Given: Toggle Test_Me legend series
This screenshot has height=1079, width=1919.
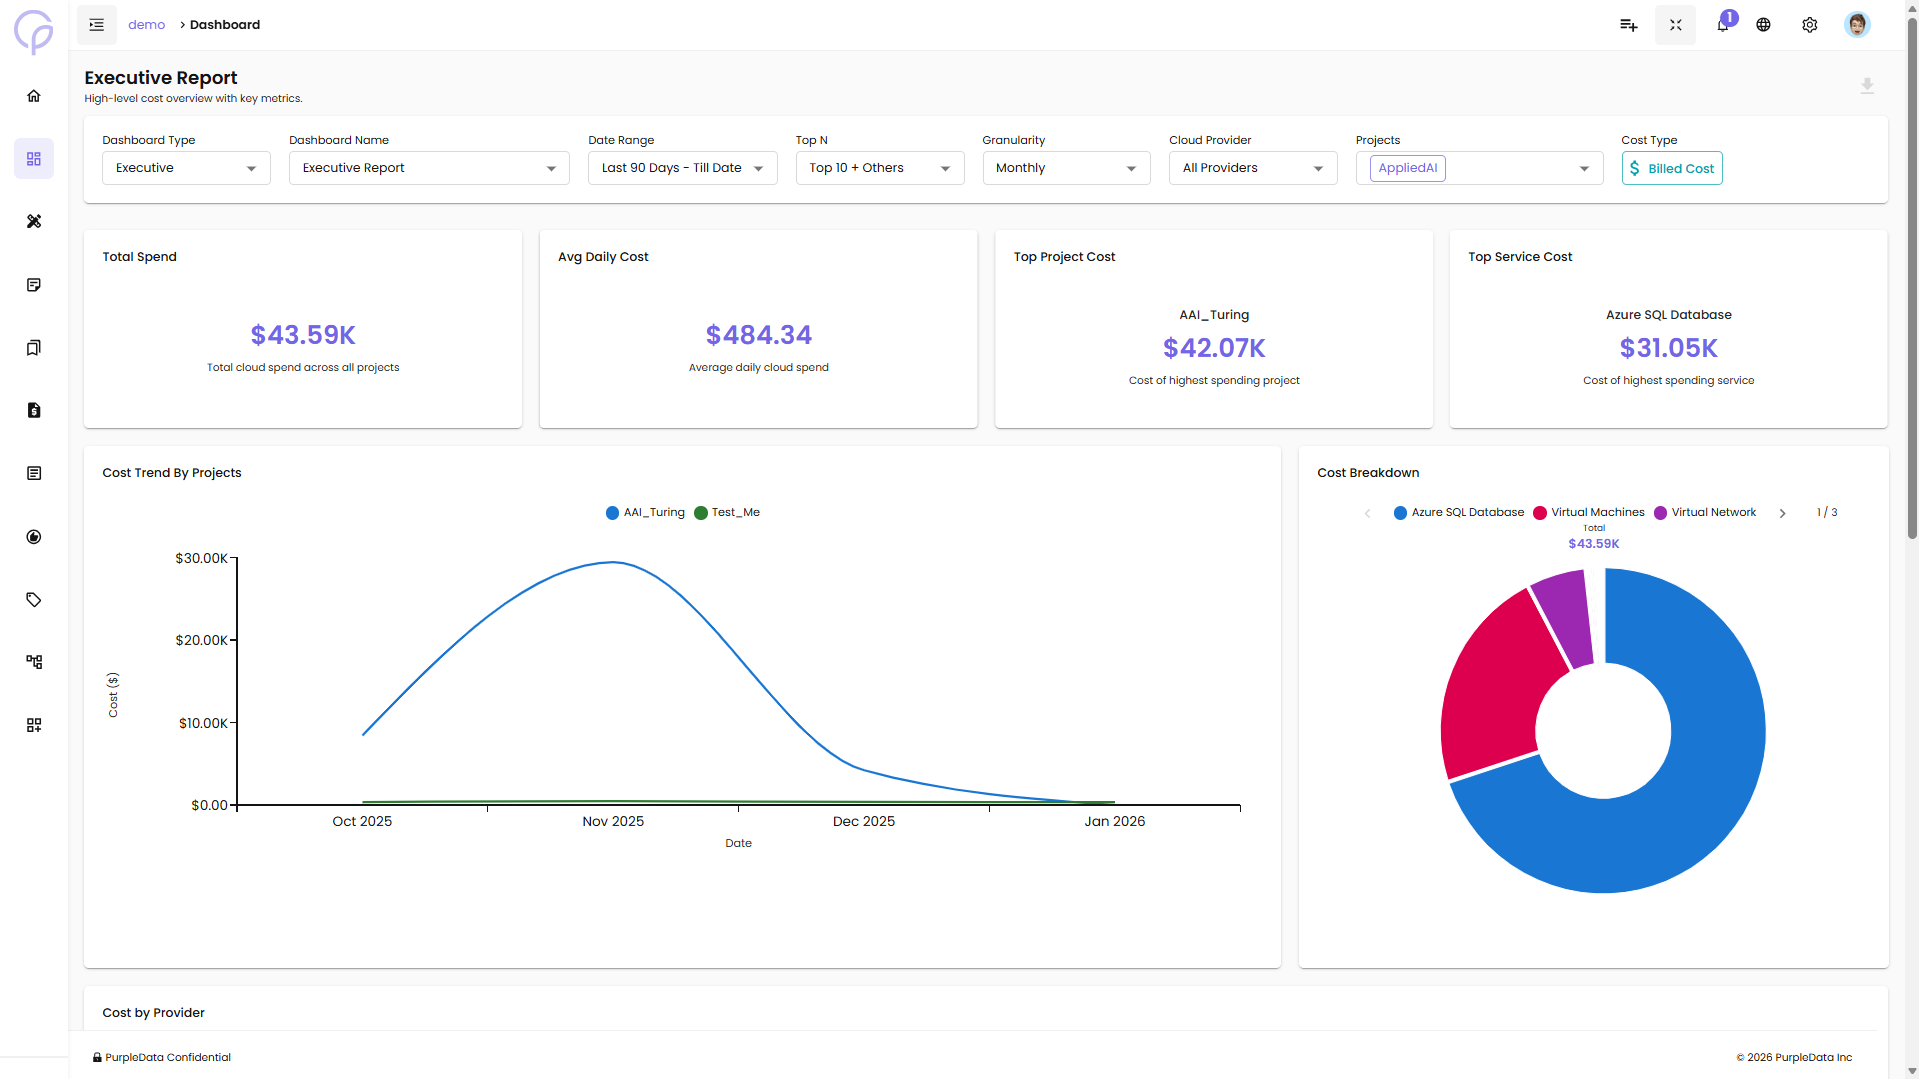Looking at the screenshot, I should (x=728, y=513).
